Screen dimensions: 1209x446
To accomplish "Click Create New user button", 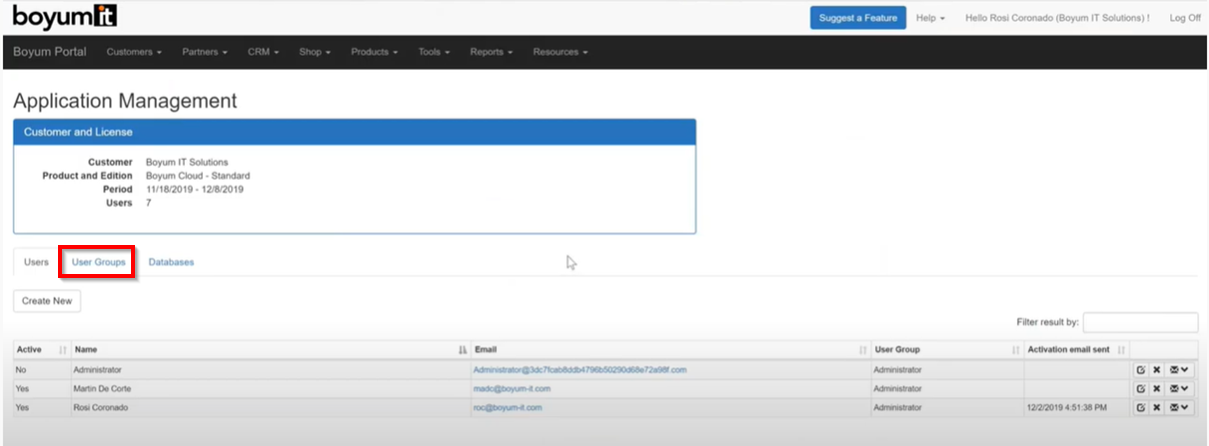I will click(47, 301).
